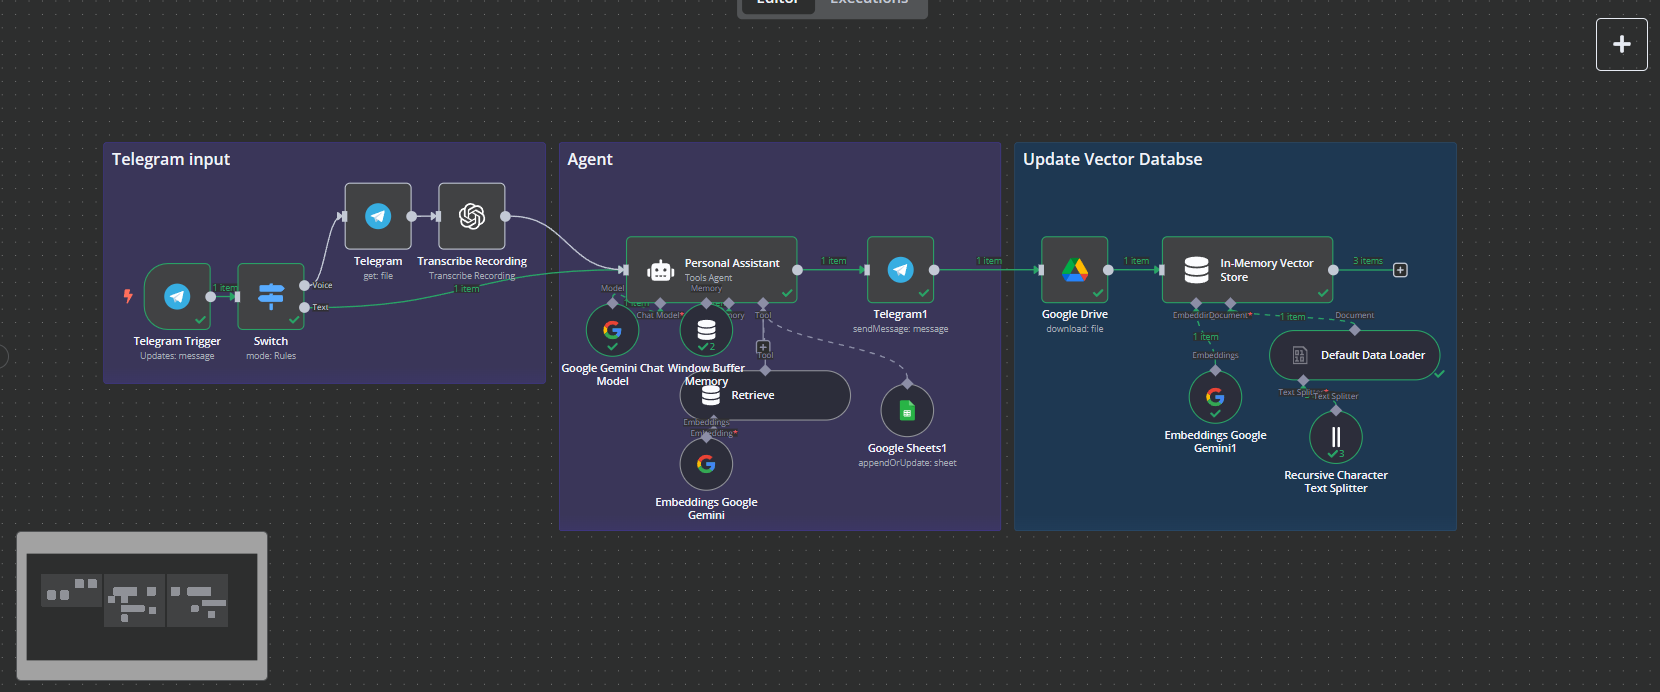Select the Telegram1 sendMessage node
Screen dimensions: 1660x692
coord(900,270)
